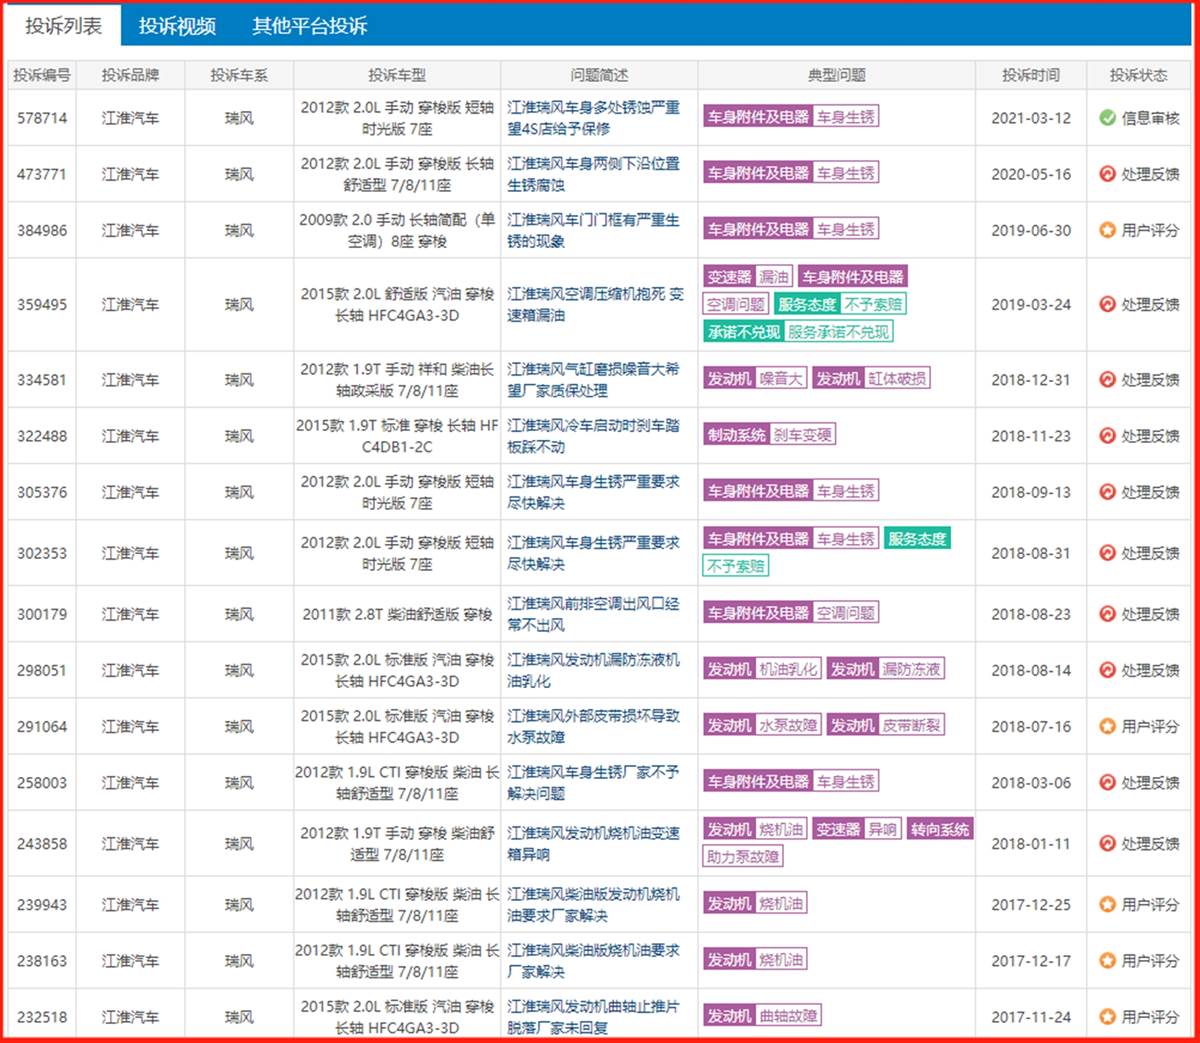Viewport: 1200px width, 1043px height.
Task: Click the orange star icon for complaint 291064
Action: pyautogui.click(x=1107, y=726)
